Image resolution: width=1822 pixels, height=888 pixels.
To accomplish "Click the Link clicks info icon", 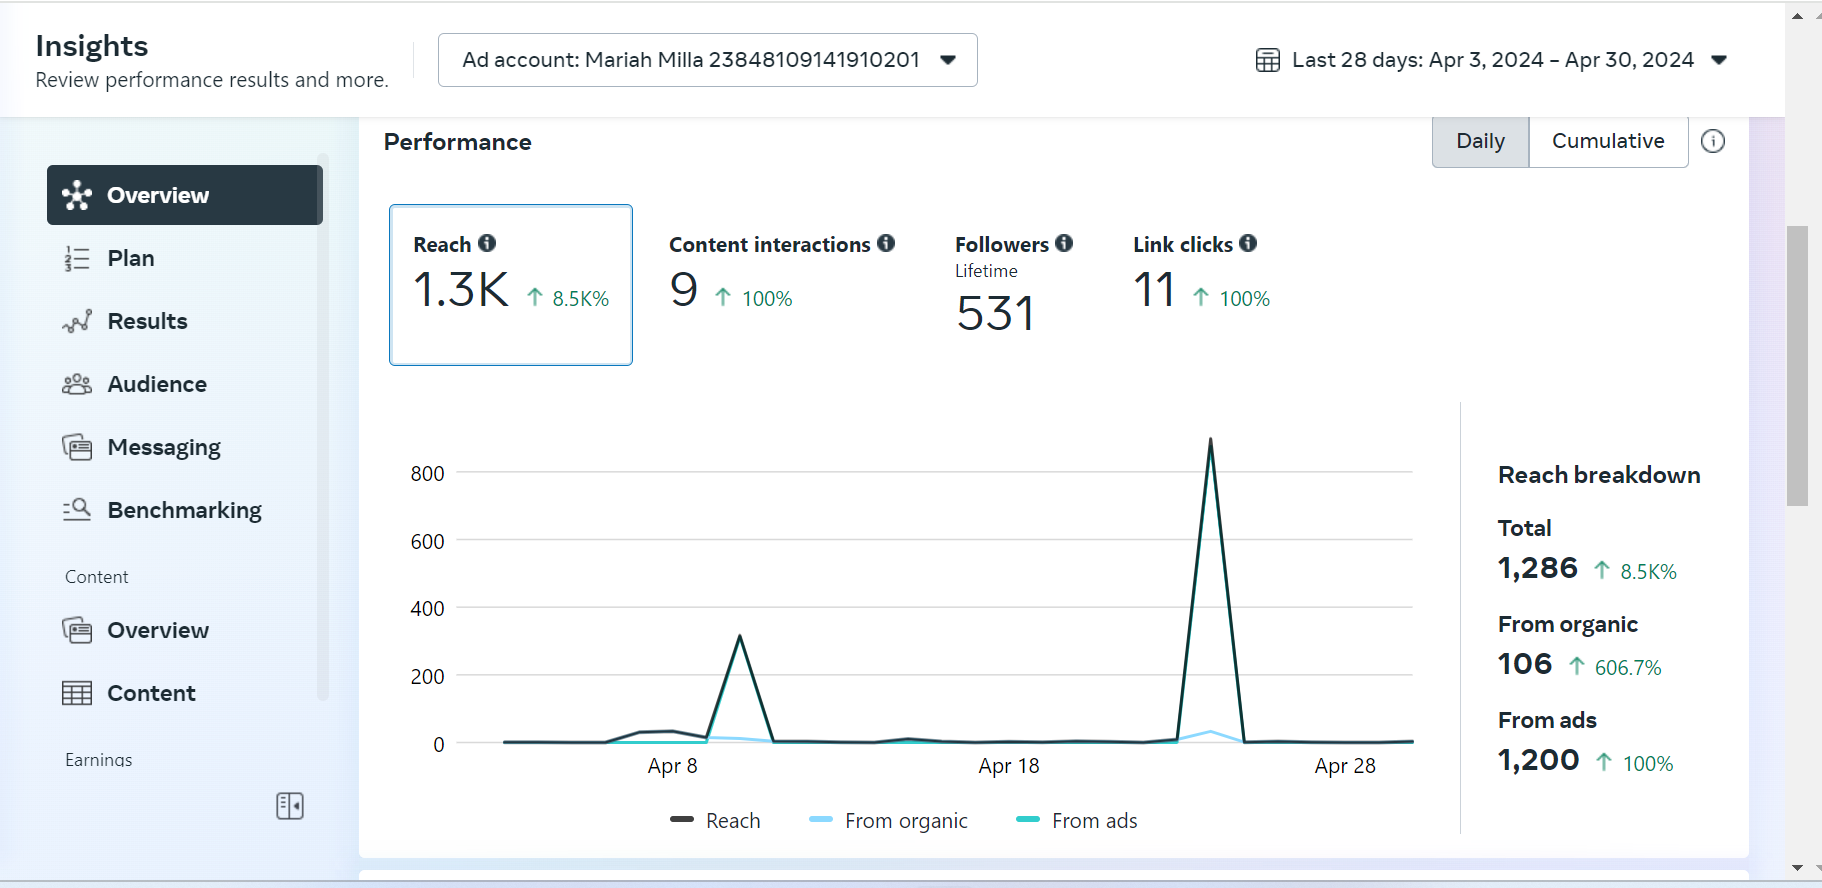I will coord(1248,243).
